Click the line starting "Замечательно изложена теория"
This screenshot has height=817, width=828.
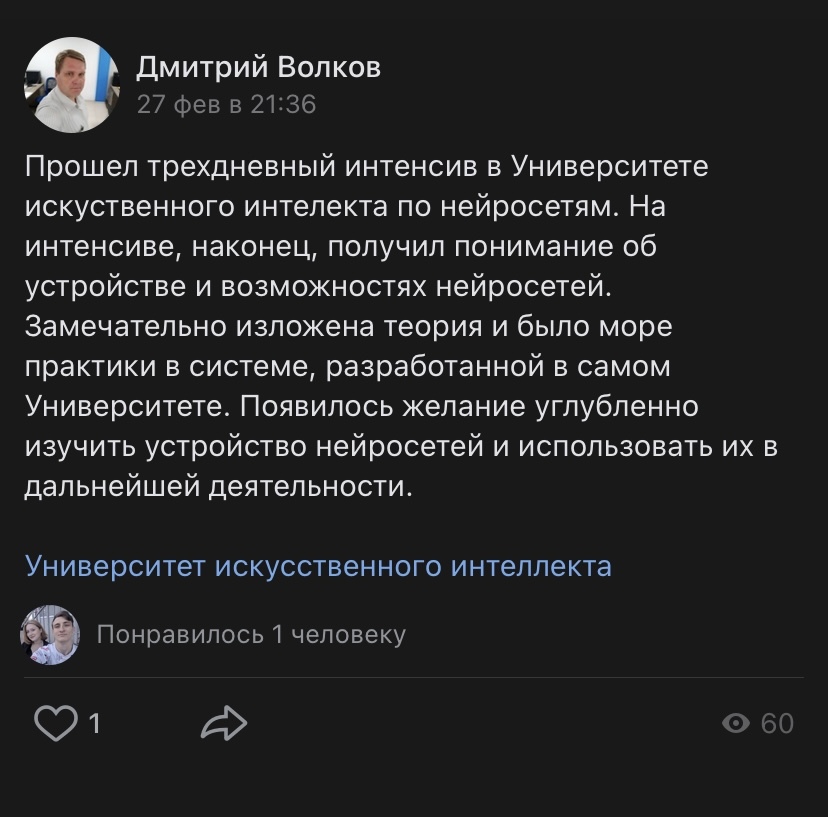tap(349, 327)
